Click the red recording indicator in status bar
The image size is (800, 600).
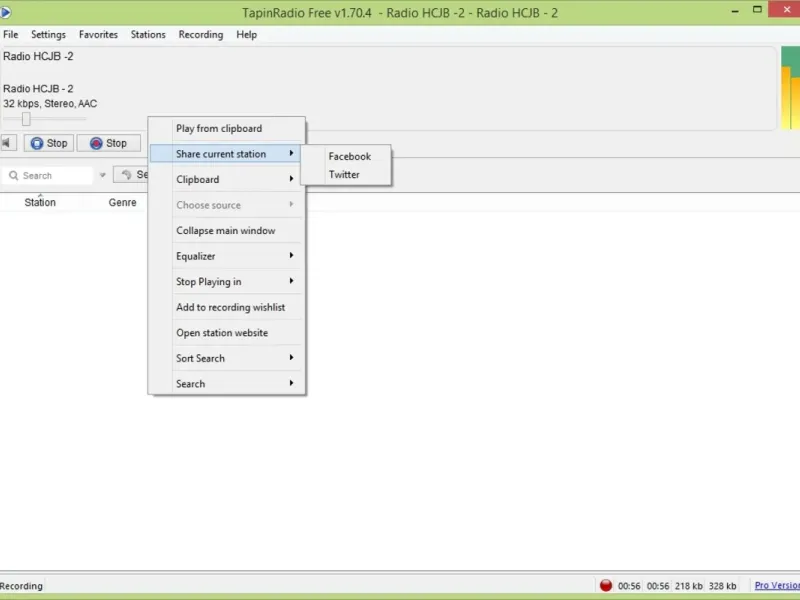point(606,585)
